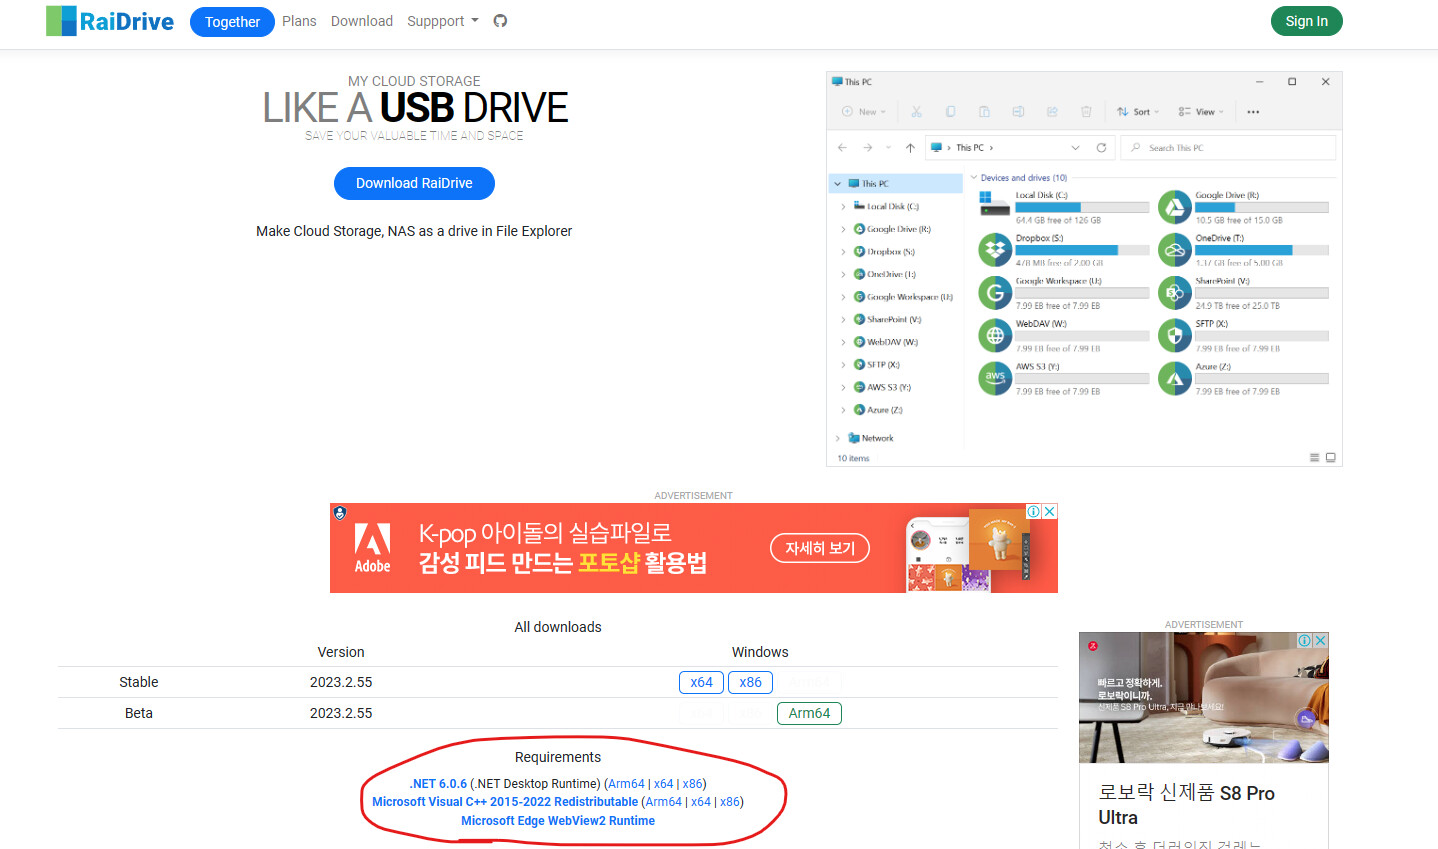
Task: Close the robot vacuum sidebar ad
Action: coord(1320,640)
